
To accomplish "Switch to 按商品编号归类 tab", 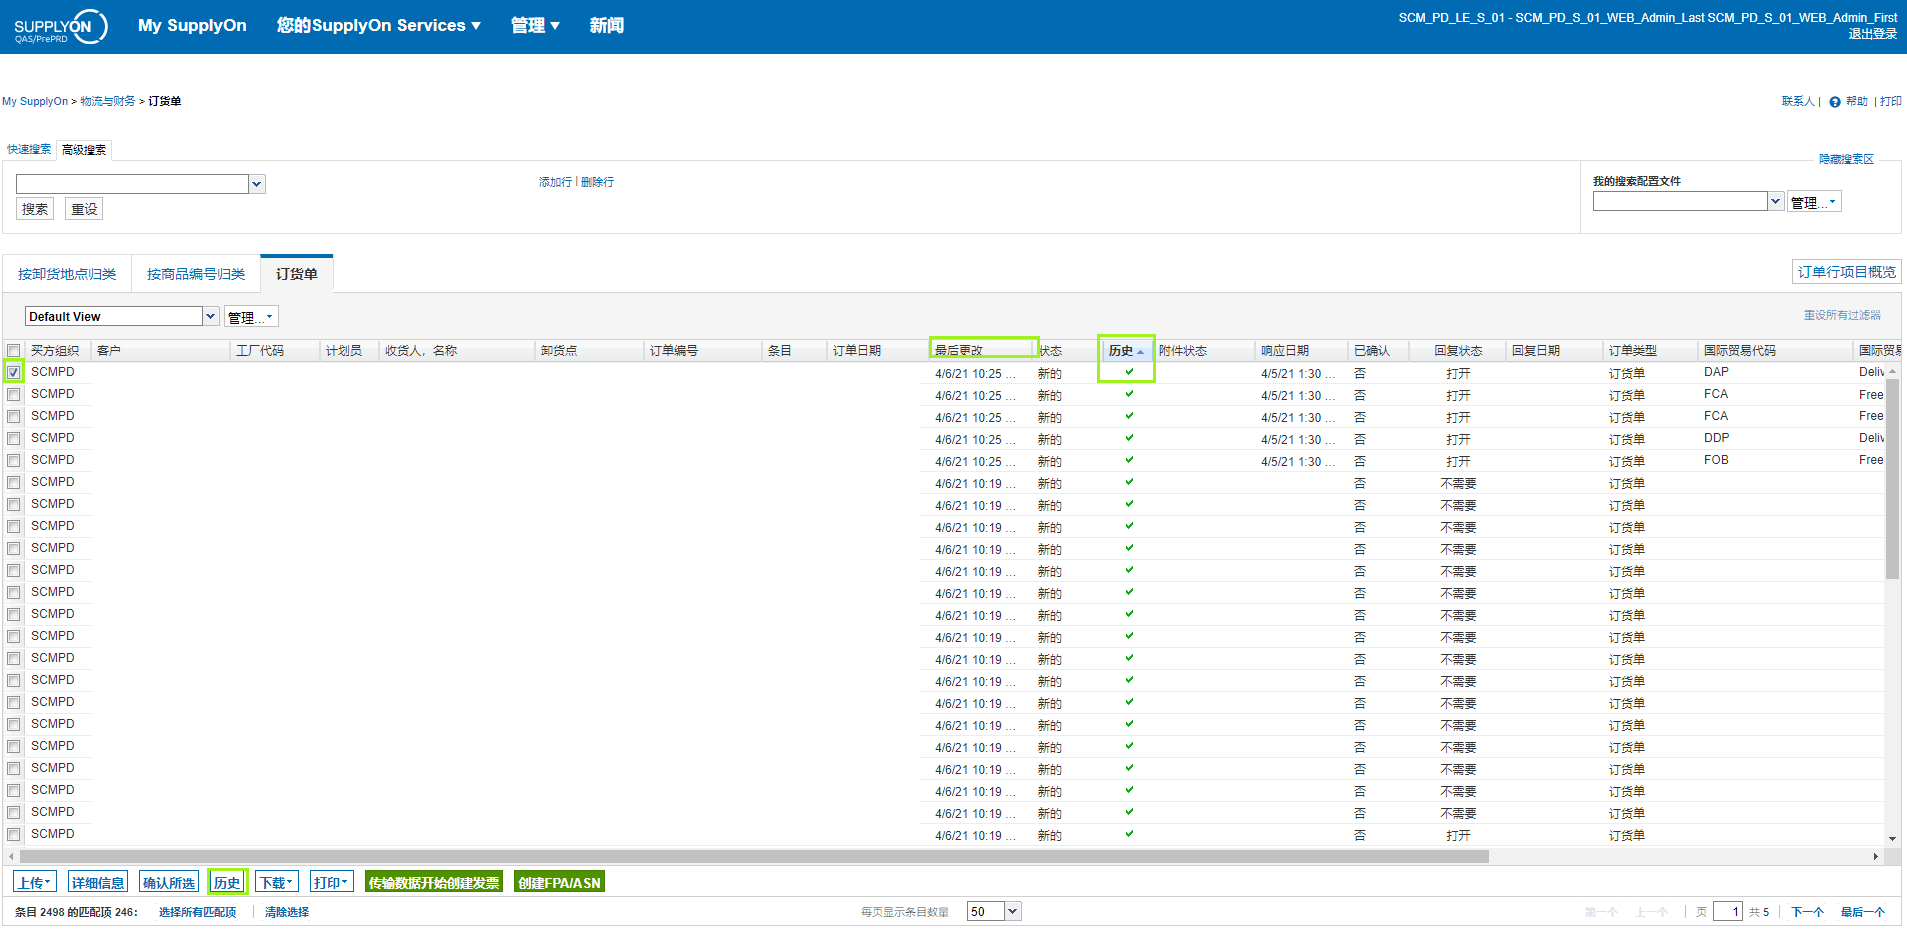I will [196, 274].
